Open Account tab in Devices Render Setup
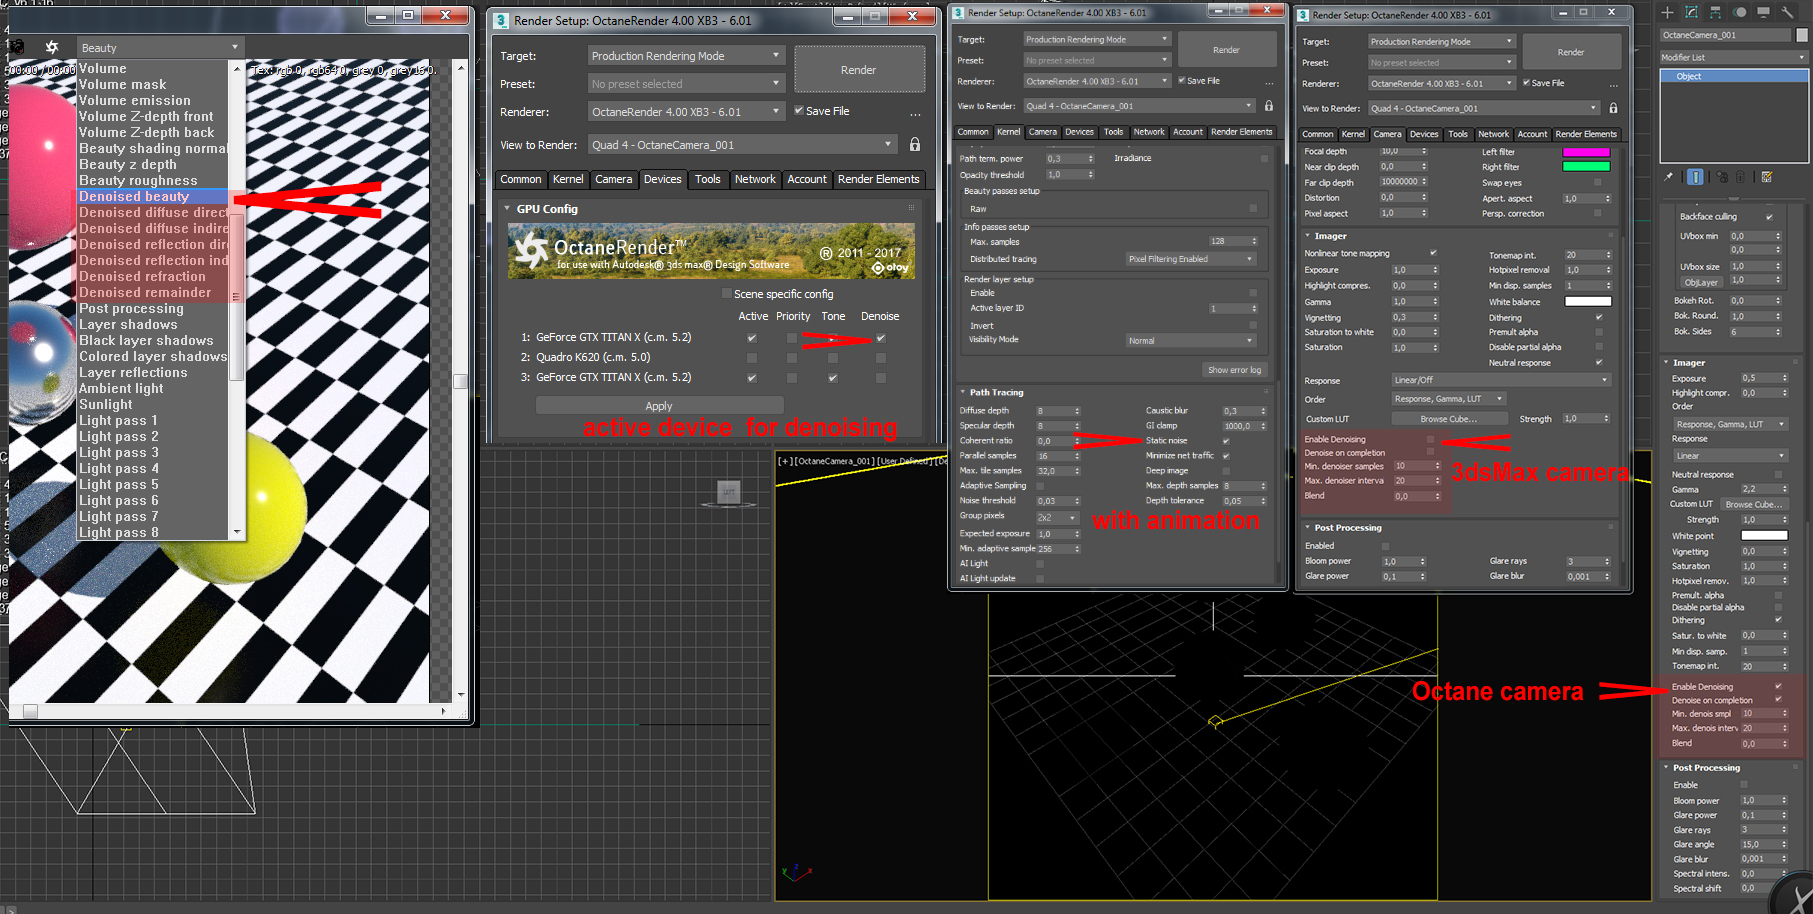This screenshot has width=1813, height=914. [x=807, y=179]
